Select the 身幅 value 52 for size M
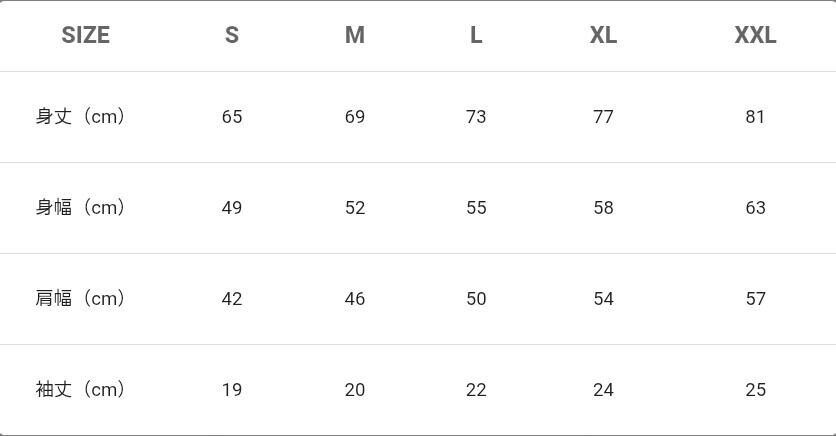Screen dimensions: 836x436 coord(355,208)
